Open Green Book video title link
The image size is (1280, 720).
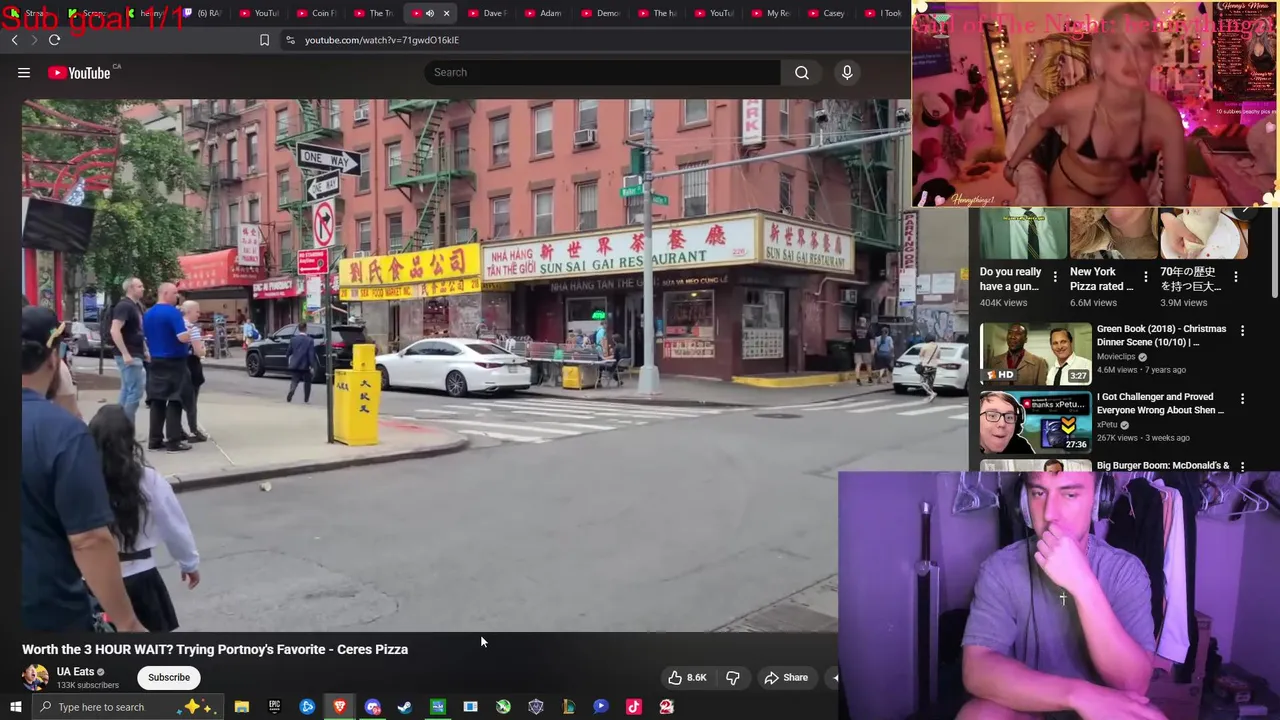1161,335
